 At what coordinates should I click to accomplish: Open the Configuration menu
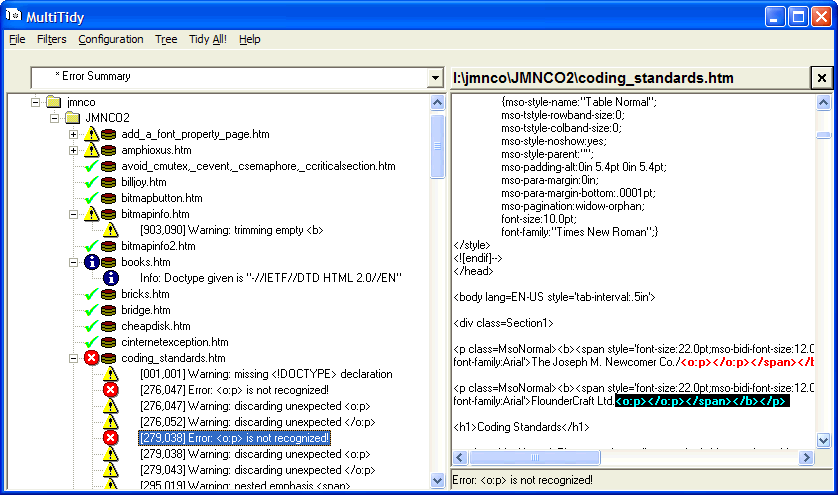tap(111, 39)
